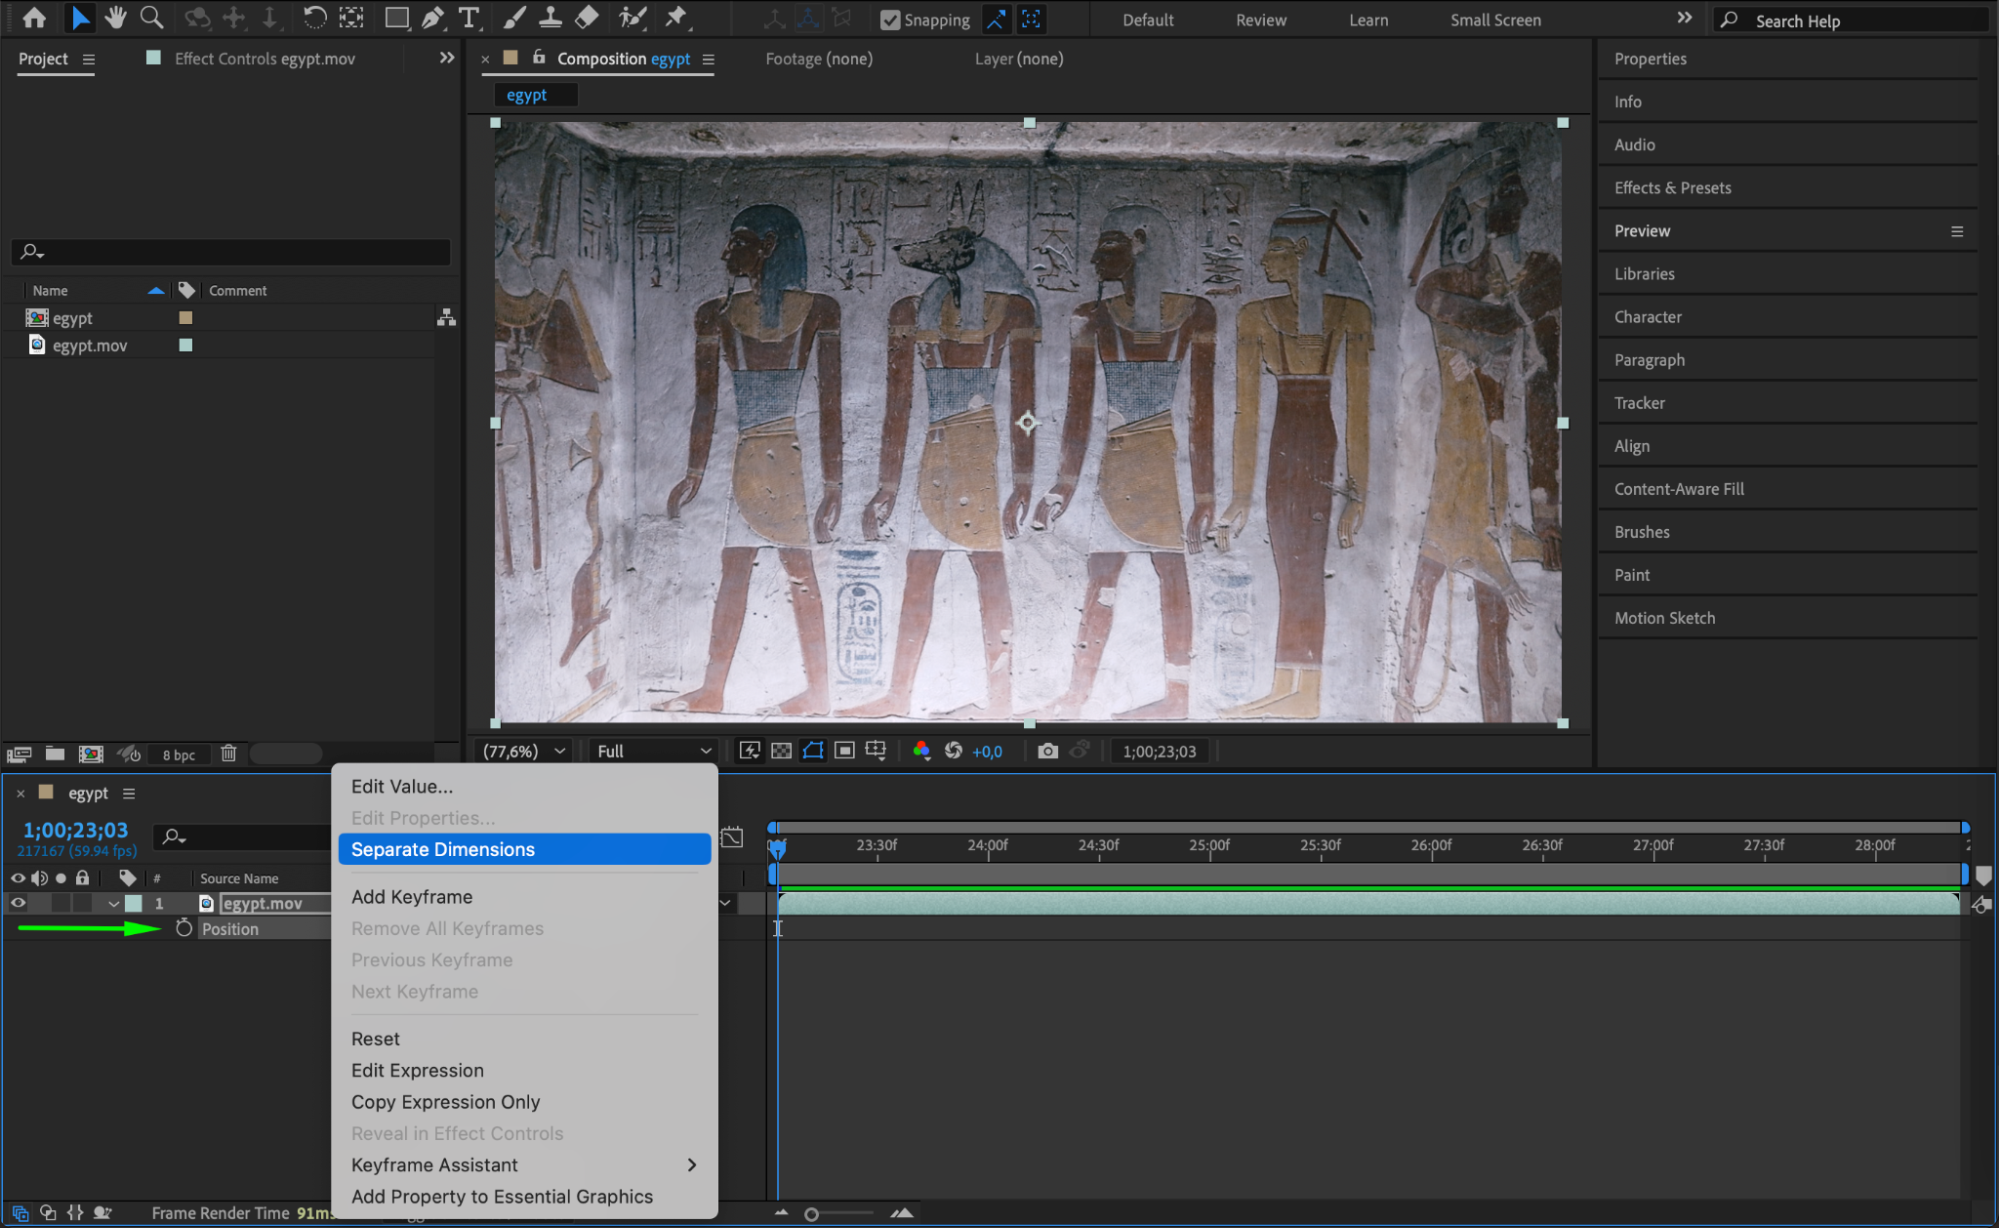
Task: Select the Pen tool
Action: click(433, 17)
